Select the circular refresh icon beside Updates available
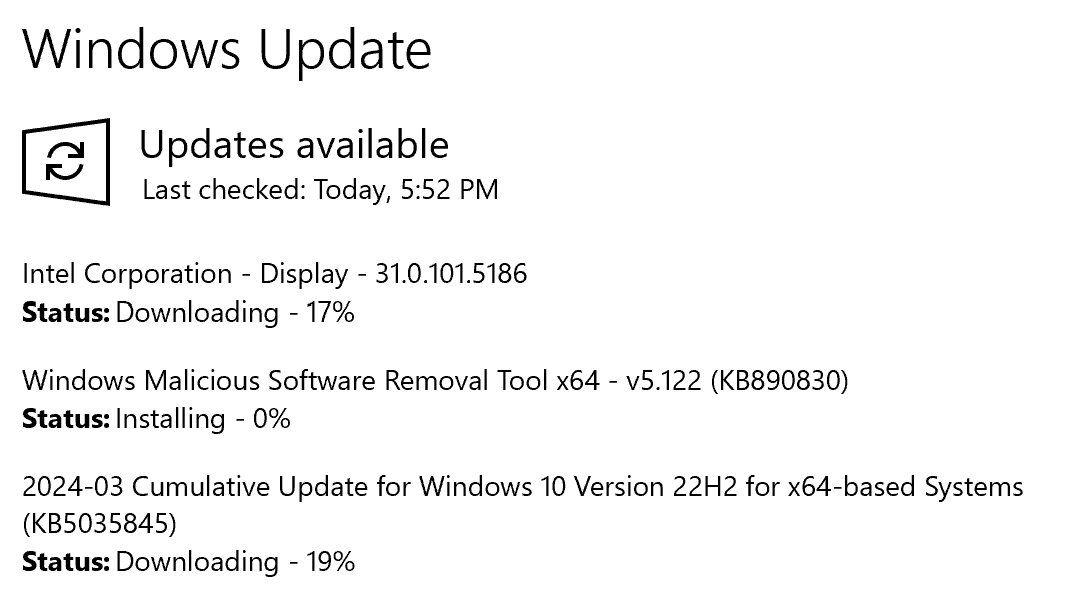Screen dimensions: 1088x610 pos(66,160)
